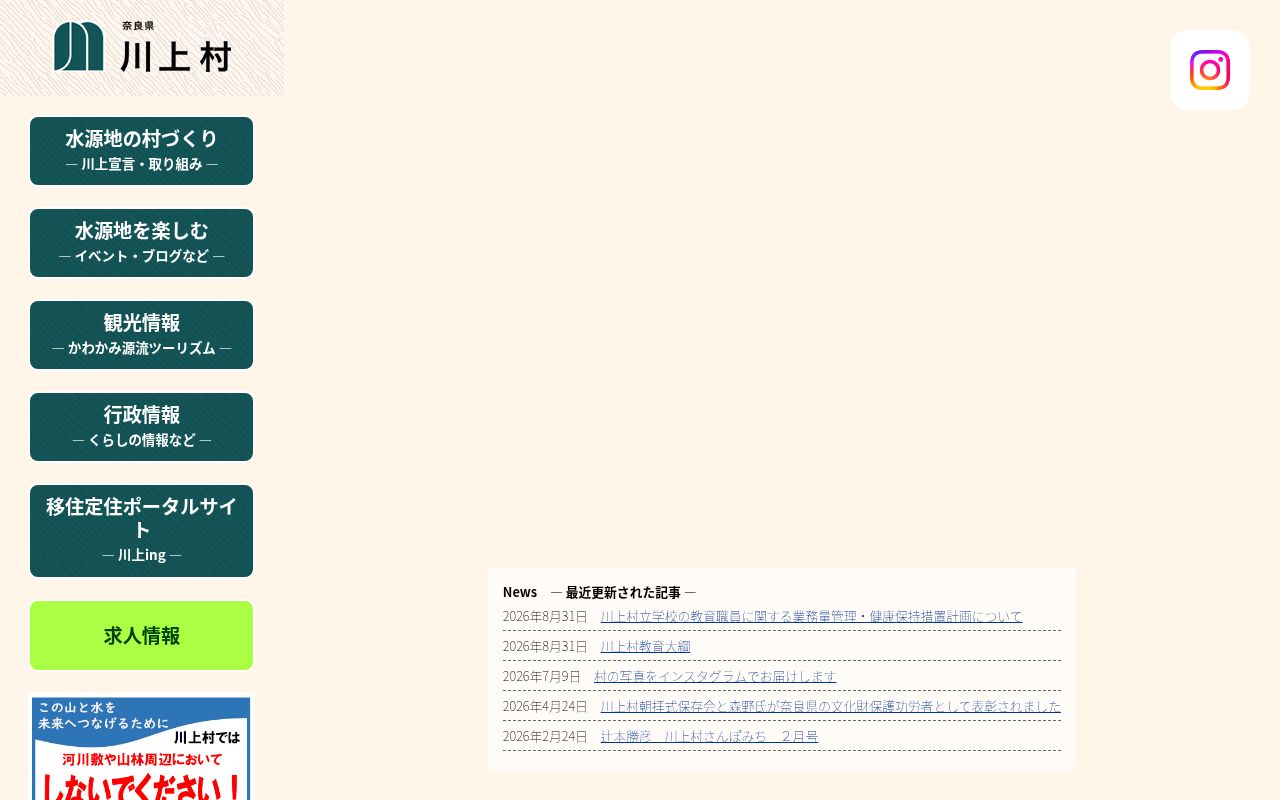The image size is (1280, 800).
Task: Open 求人情報 green button
Action: (141, 636)
